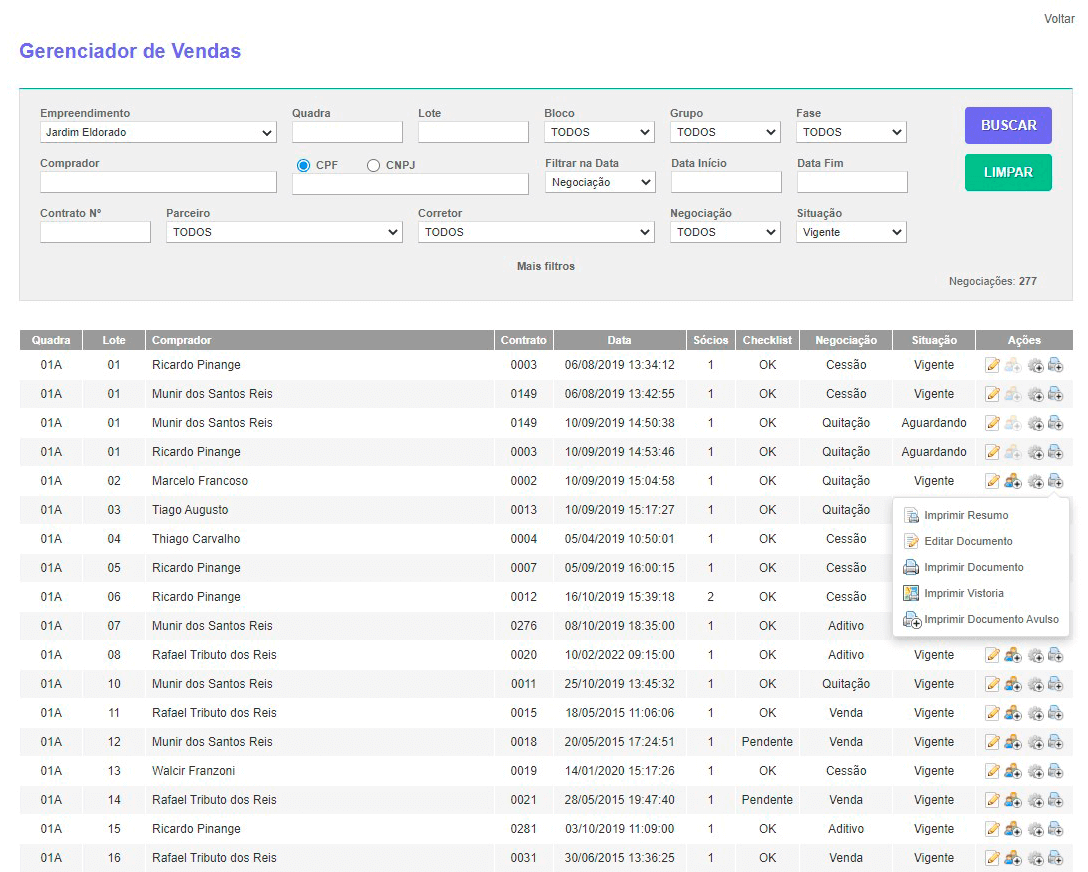
Task: Select Imprimir Vistoria in the popup menu
Action: (963, 594)
